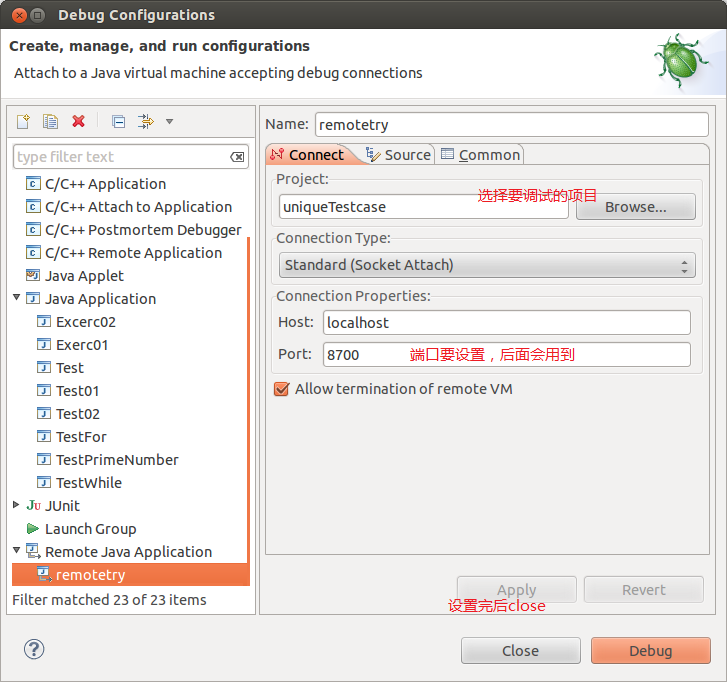Select the Excerc02 launch configuration
This screenshot has height=682, width=727.
[x=86, y=322]
